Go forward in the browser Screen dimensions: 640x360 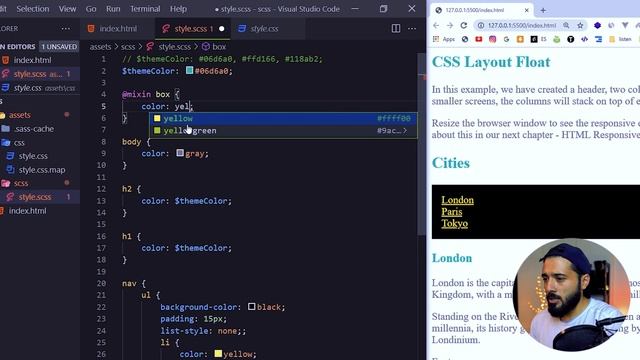pos(450,25)
